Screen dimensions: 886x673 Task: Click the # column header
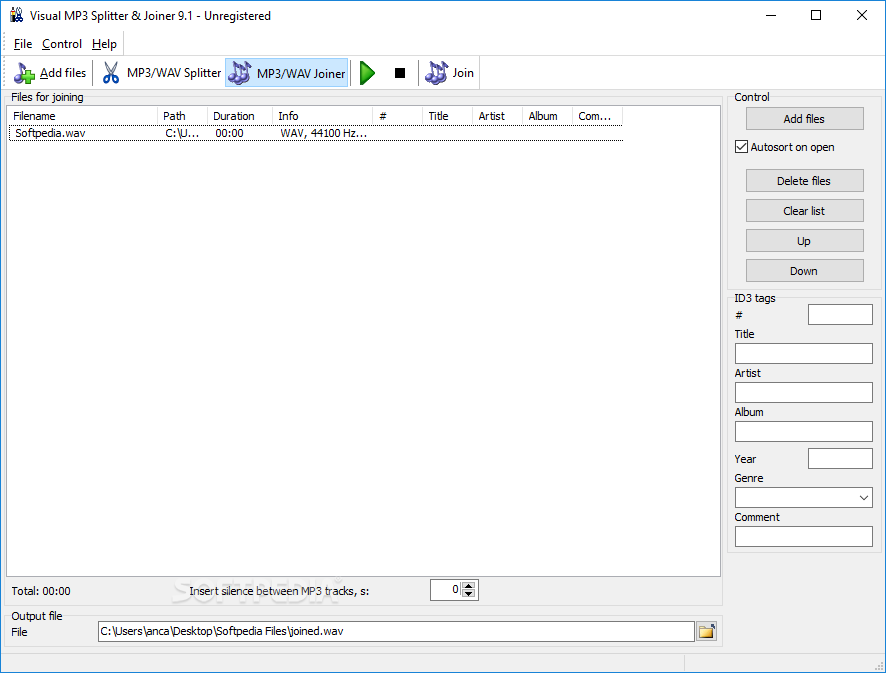(397, 116)
